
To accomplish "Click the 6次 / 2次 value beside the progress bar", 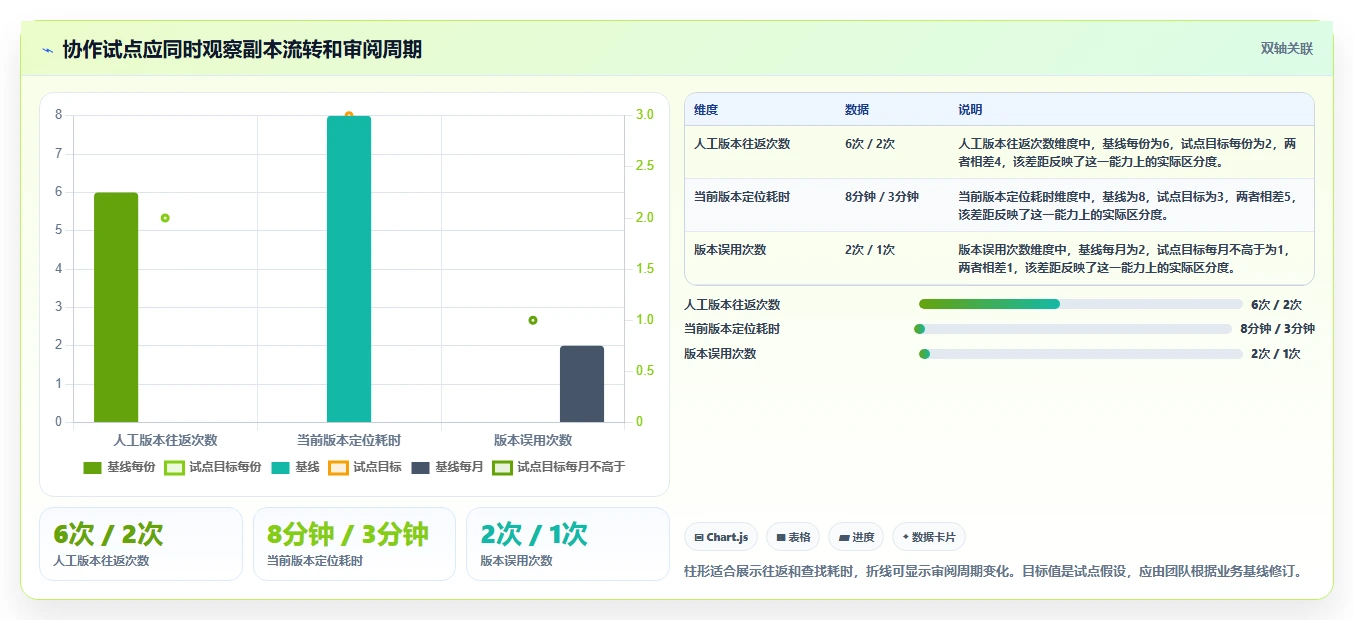I will pos(1277,305).
